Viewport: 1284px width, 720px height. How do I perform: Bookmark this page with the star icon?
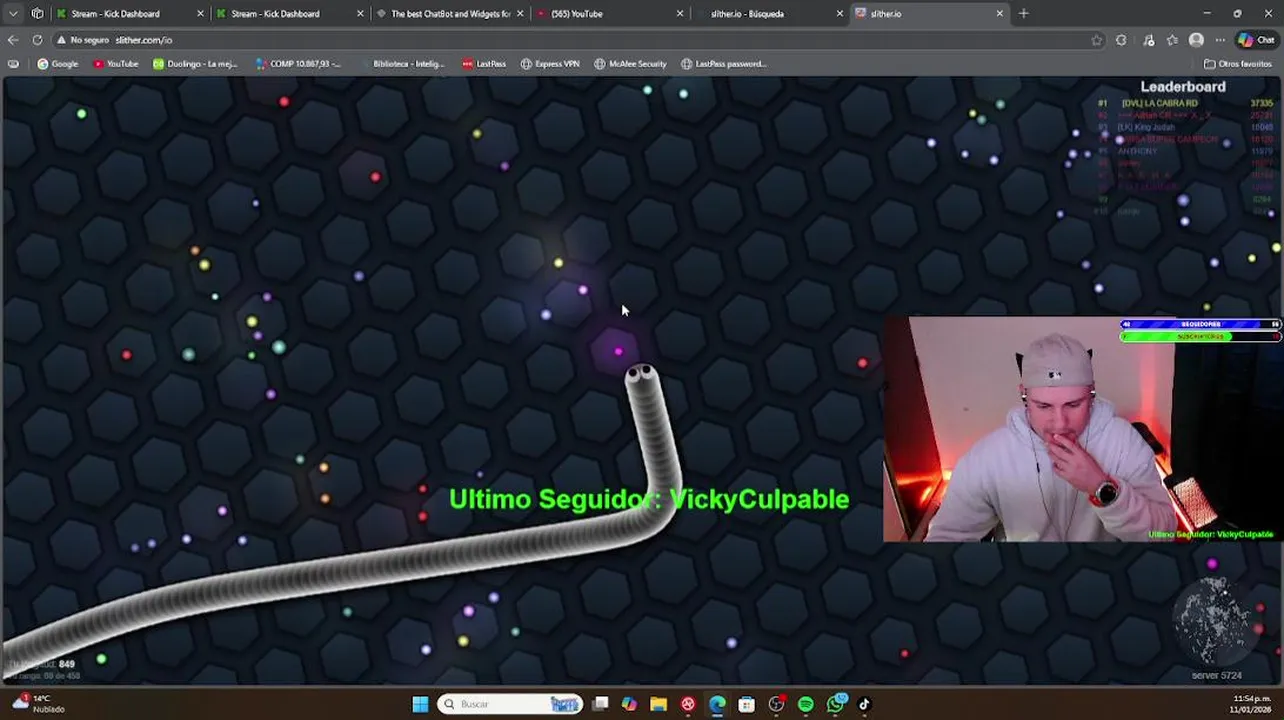point(1097,40)
